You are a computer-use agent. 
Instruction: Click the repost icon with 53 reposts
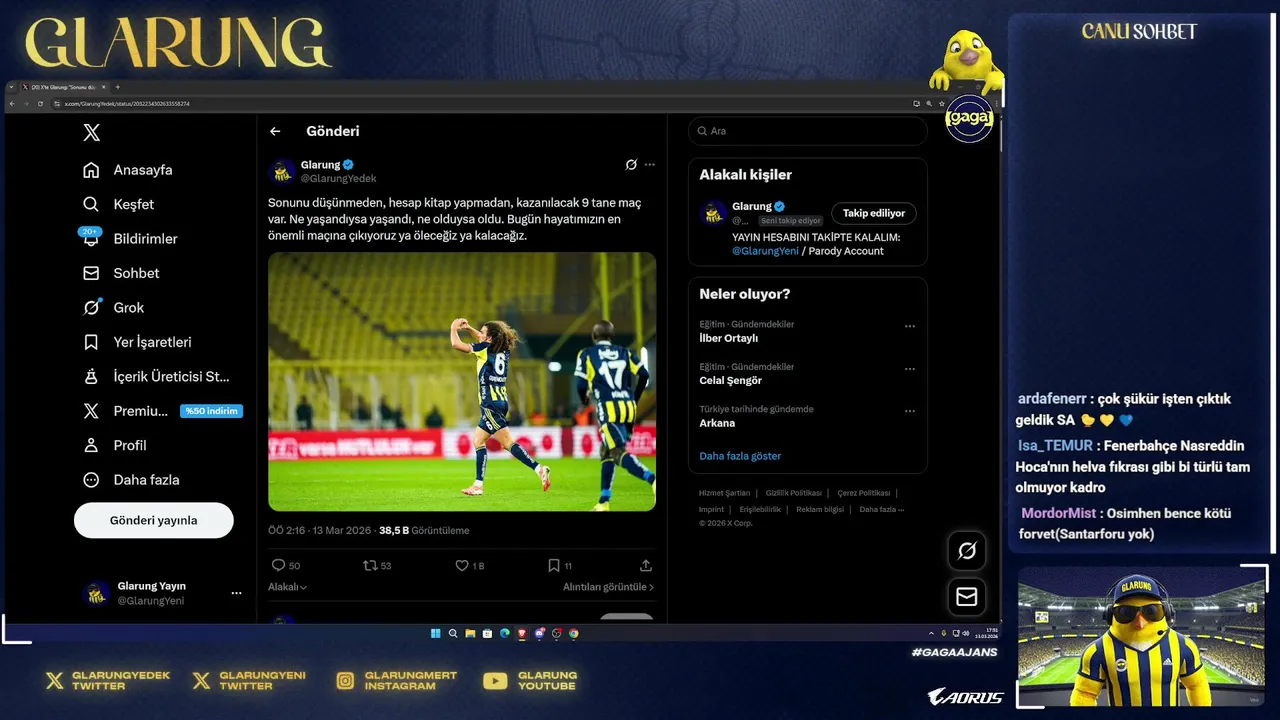[370, 565]
